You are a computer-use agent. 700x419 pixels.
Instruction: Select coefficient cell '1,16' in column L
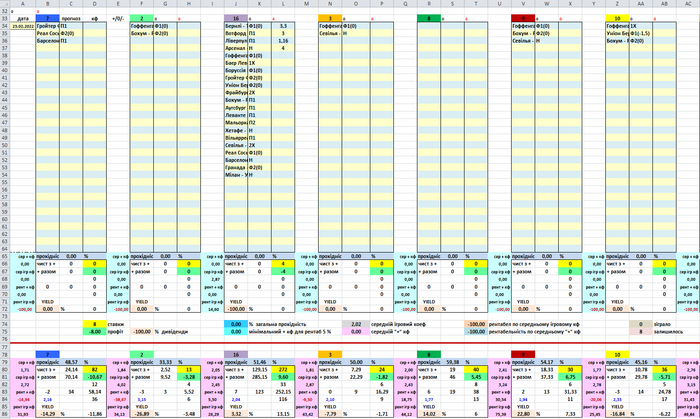(x=283, y=41)
